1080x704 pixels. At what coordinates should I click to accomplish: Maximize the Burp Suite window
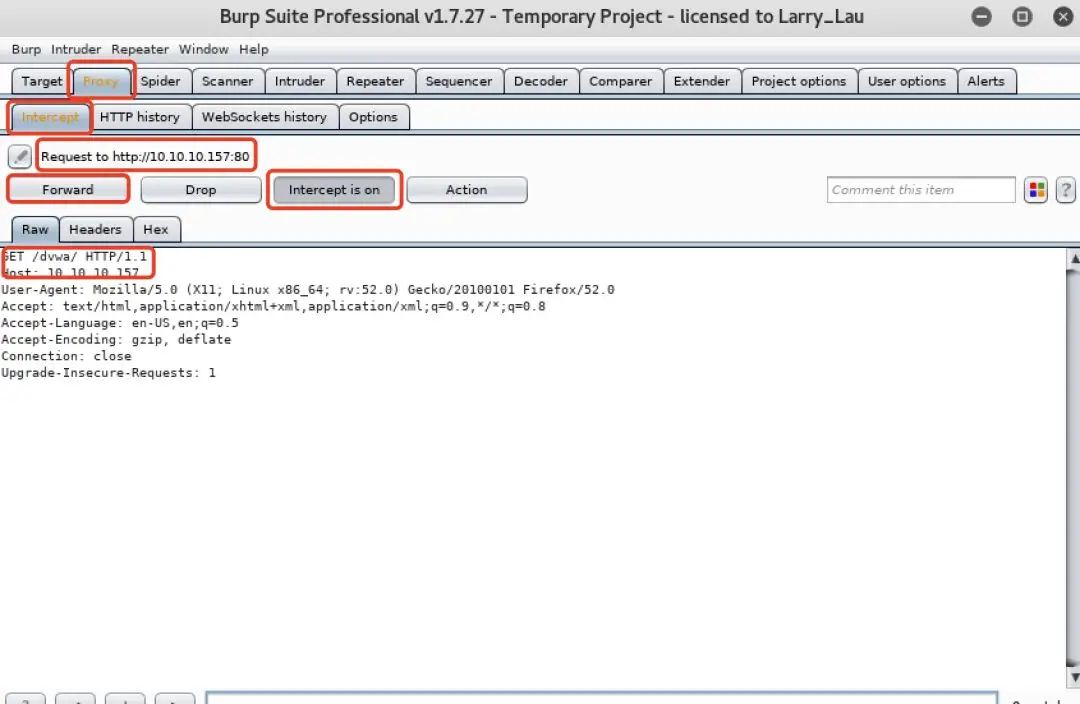coord(1022,17)
